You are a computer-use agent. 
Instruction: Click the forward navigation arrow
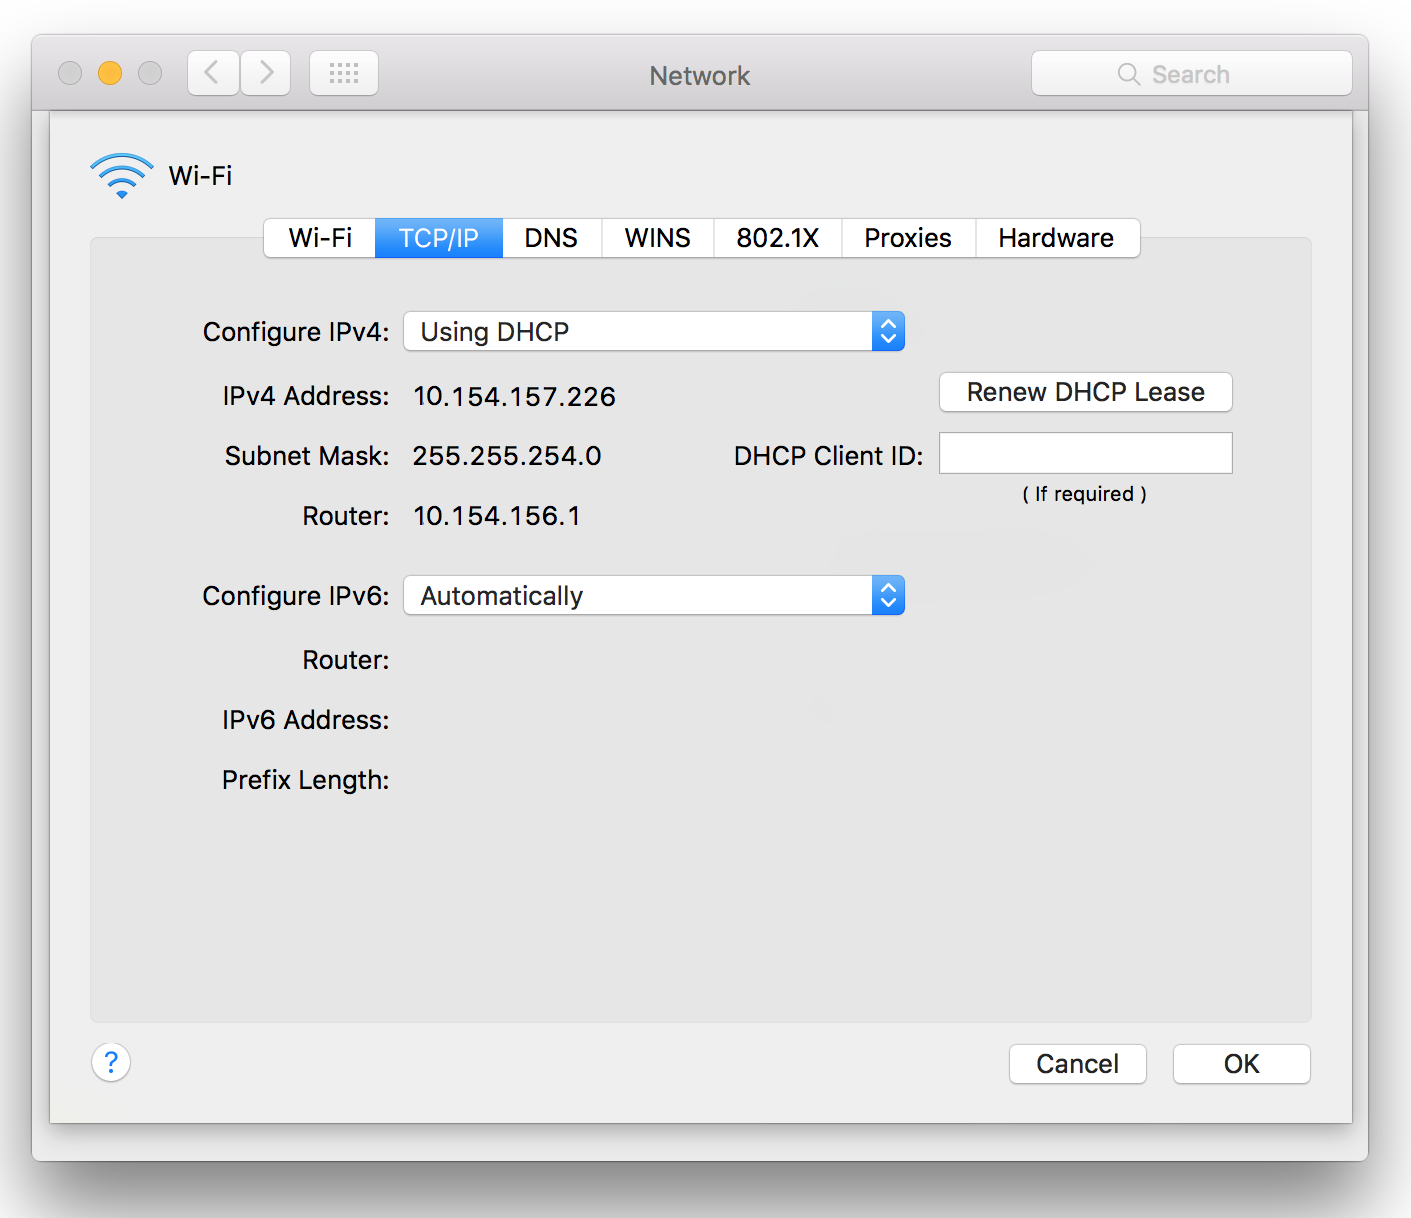click(x=264, y=72)
